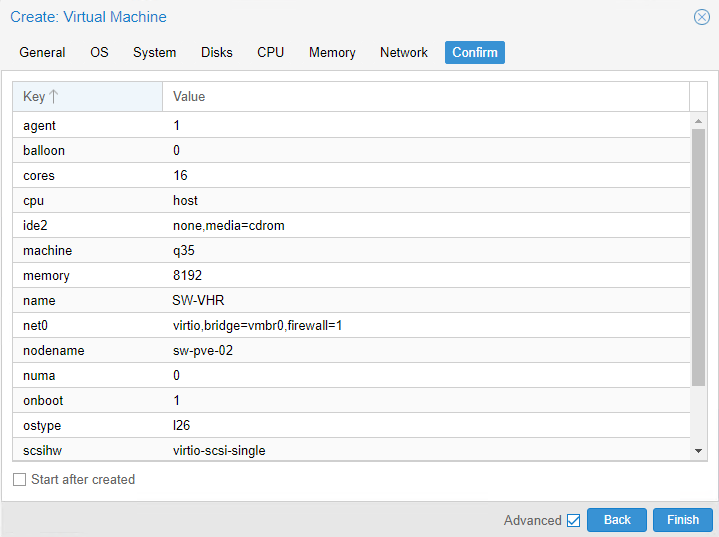Image resolution: width=719 pixels, height=537 pixels.
Task: Open the OS tab
Action: pyautogui.click(x=99, y=52)
